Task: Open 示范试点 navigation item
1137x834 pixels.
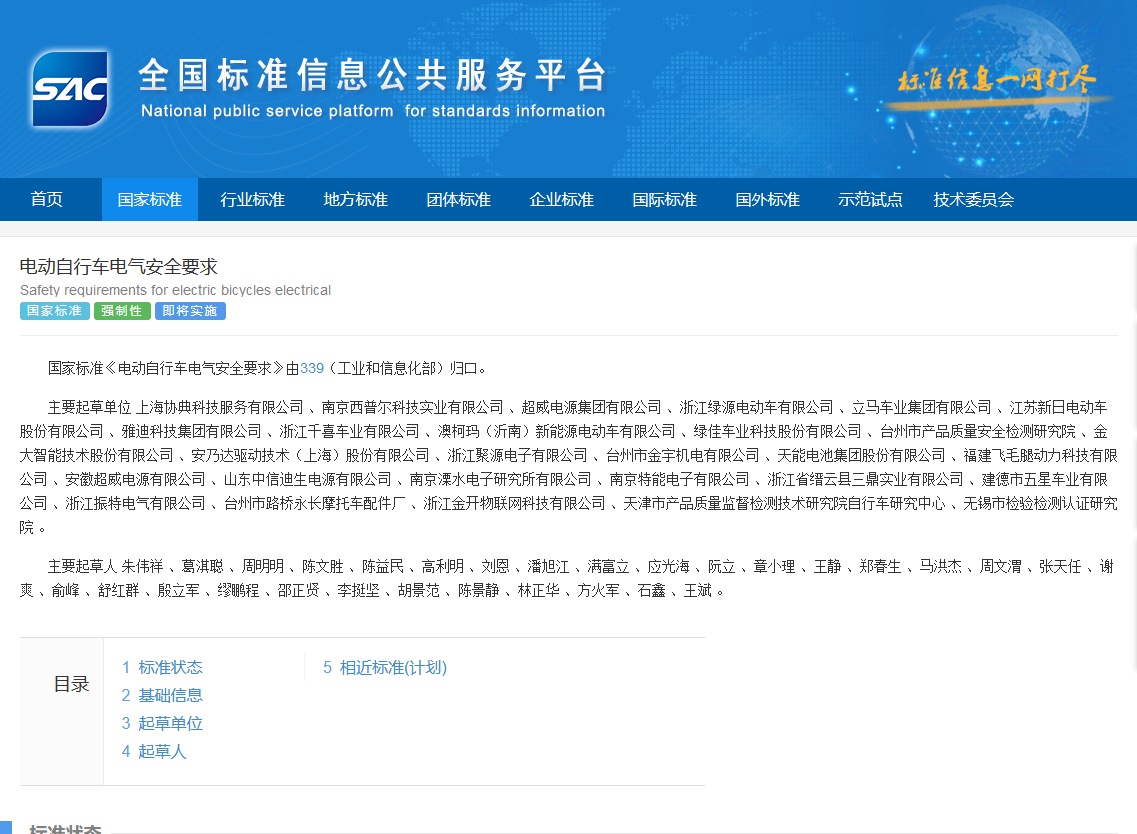Action: click(x=871, y=200)
